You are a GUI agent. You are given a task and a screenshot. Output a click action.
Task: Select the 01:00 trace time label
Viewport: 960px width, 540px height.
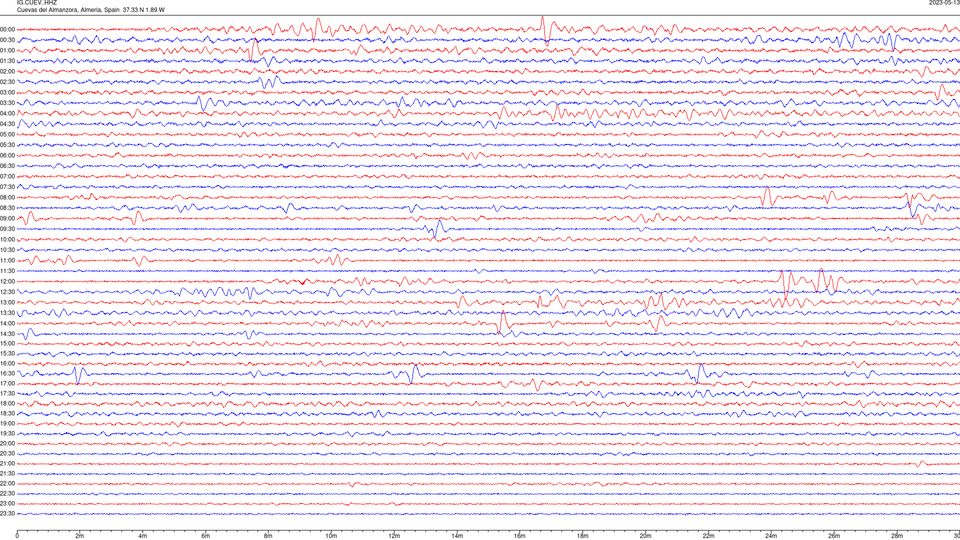(x=7, y=51)
